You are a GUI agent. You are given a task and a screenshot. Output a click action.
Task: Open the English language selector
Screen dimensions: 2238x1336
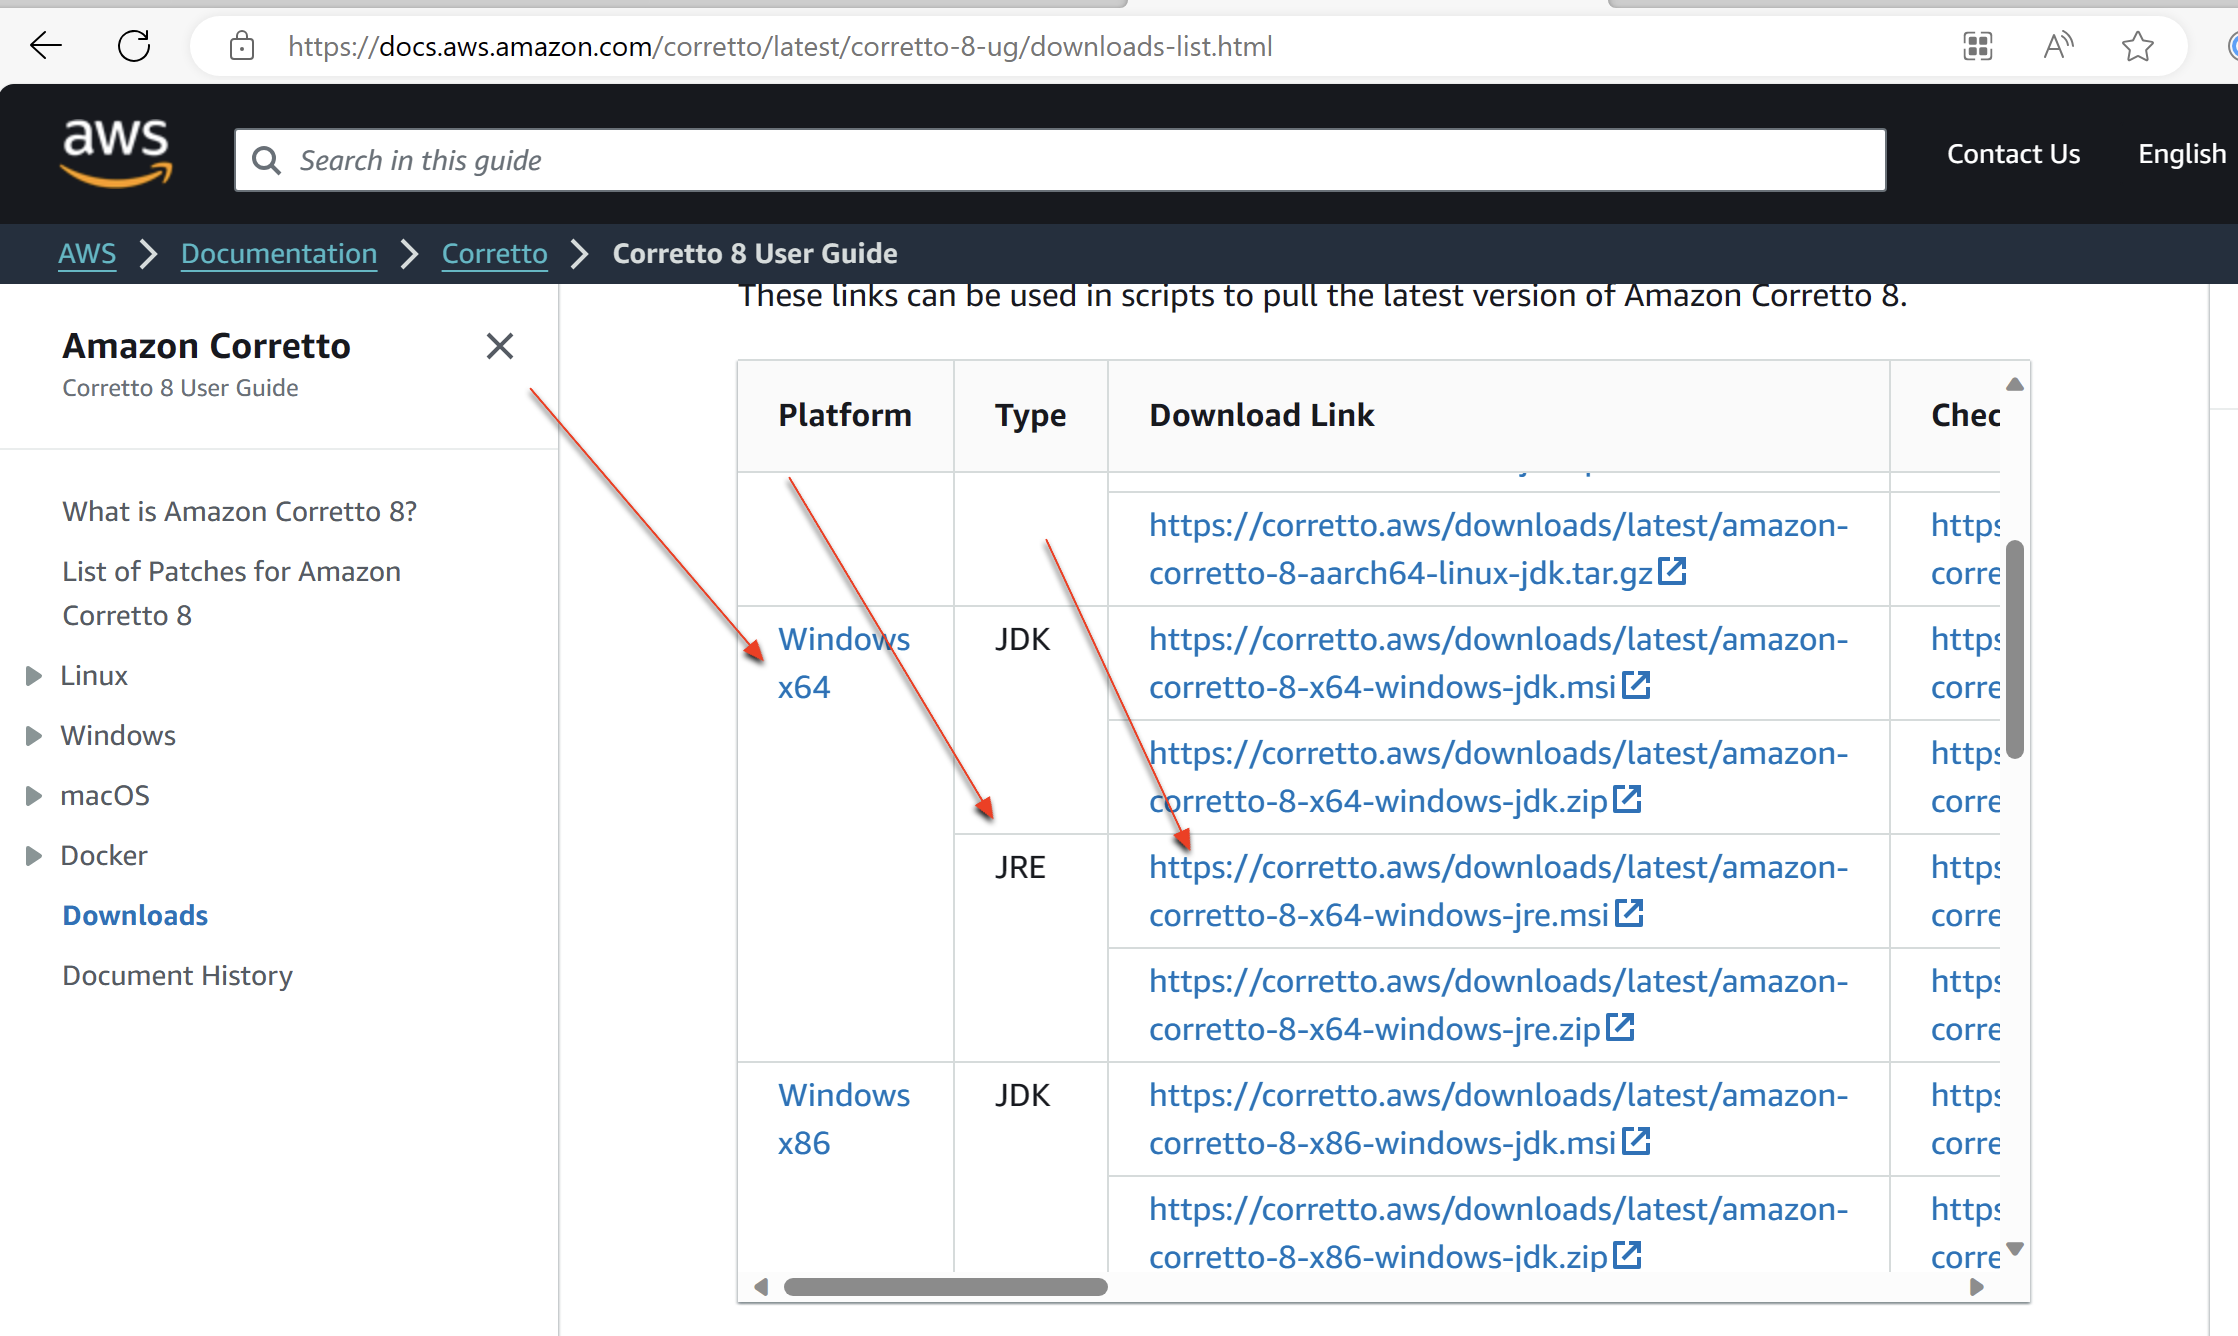pos(2182,154)
